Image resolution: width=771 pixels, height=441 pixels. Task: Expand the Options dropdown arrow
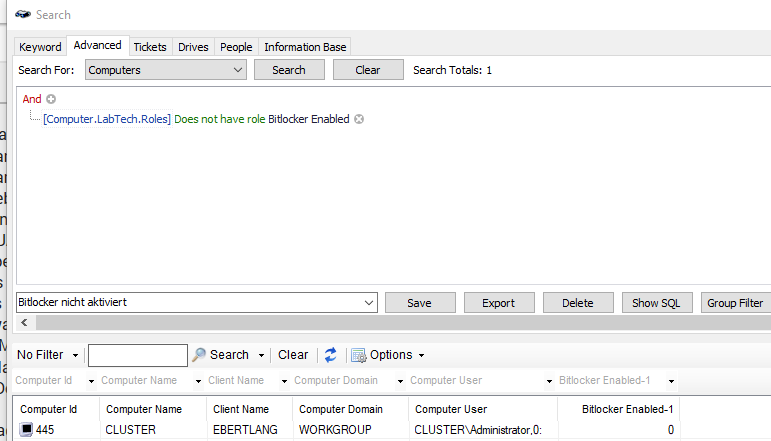(421, 355)
